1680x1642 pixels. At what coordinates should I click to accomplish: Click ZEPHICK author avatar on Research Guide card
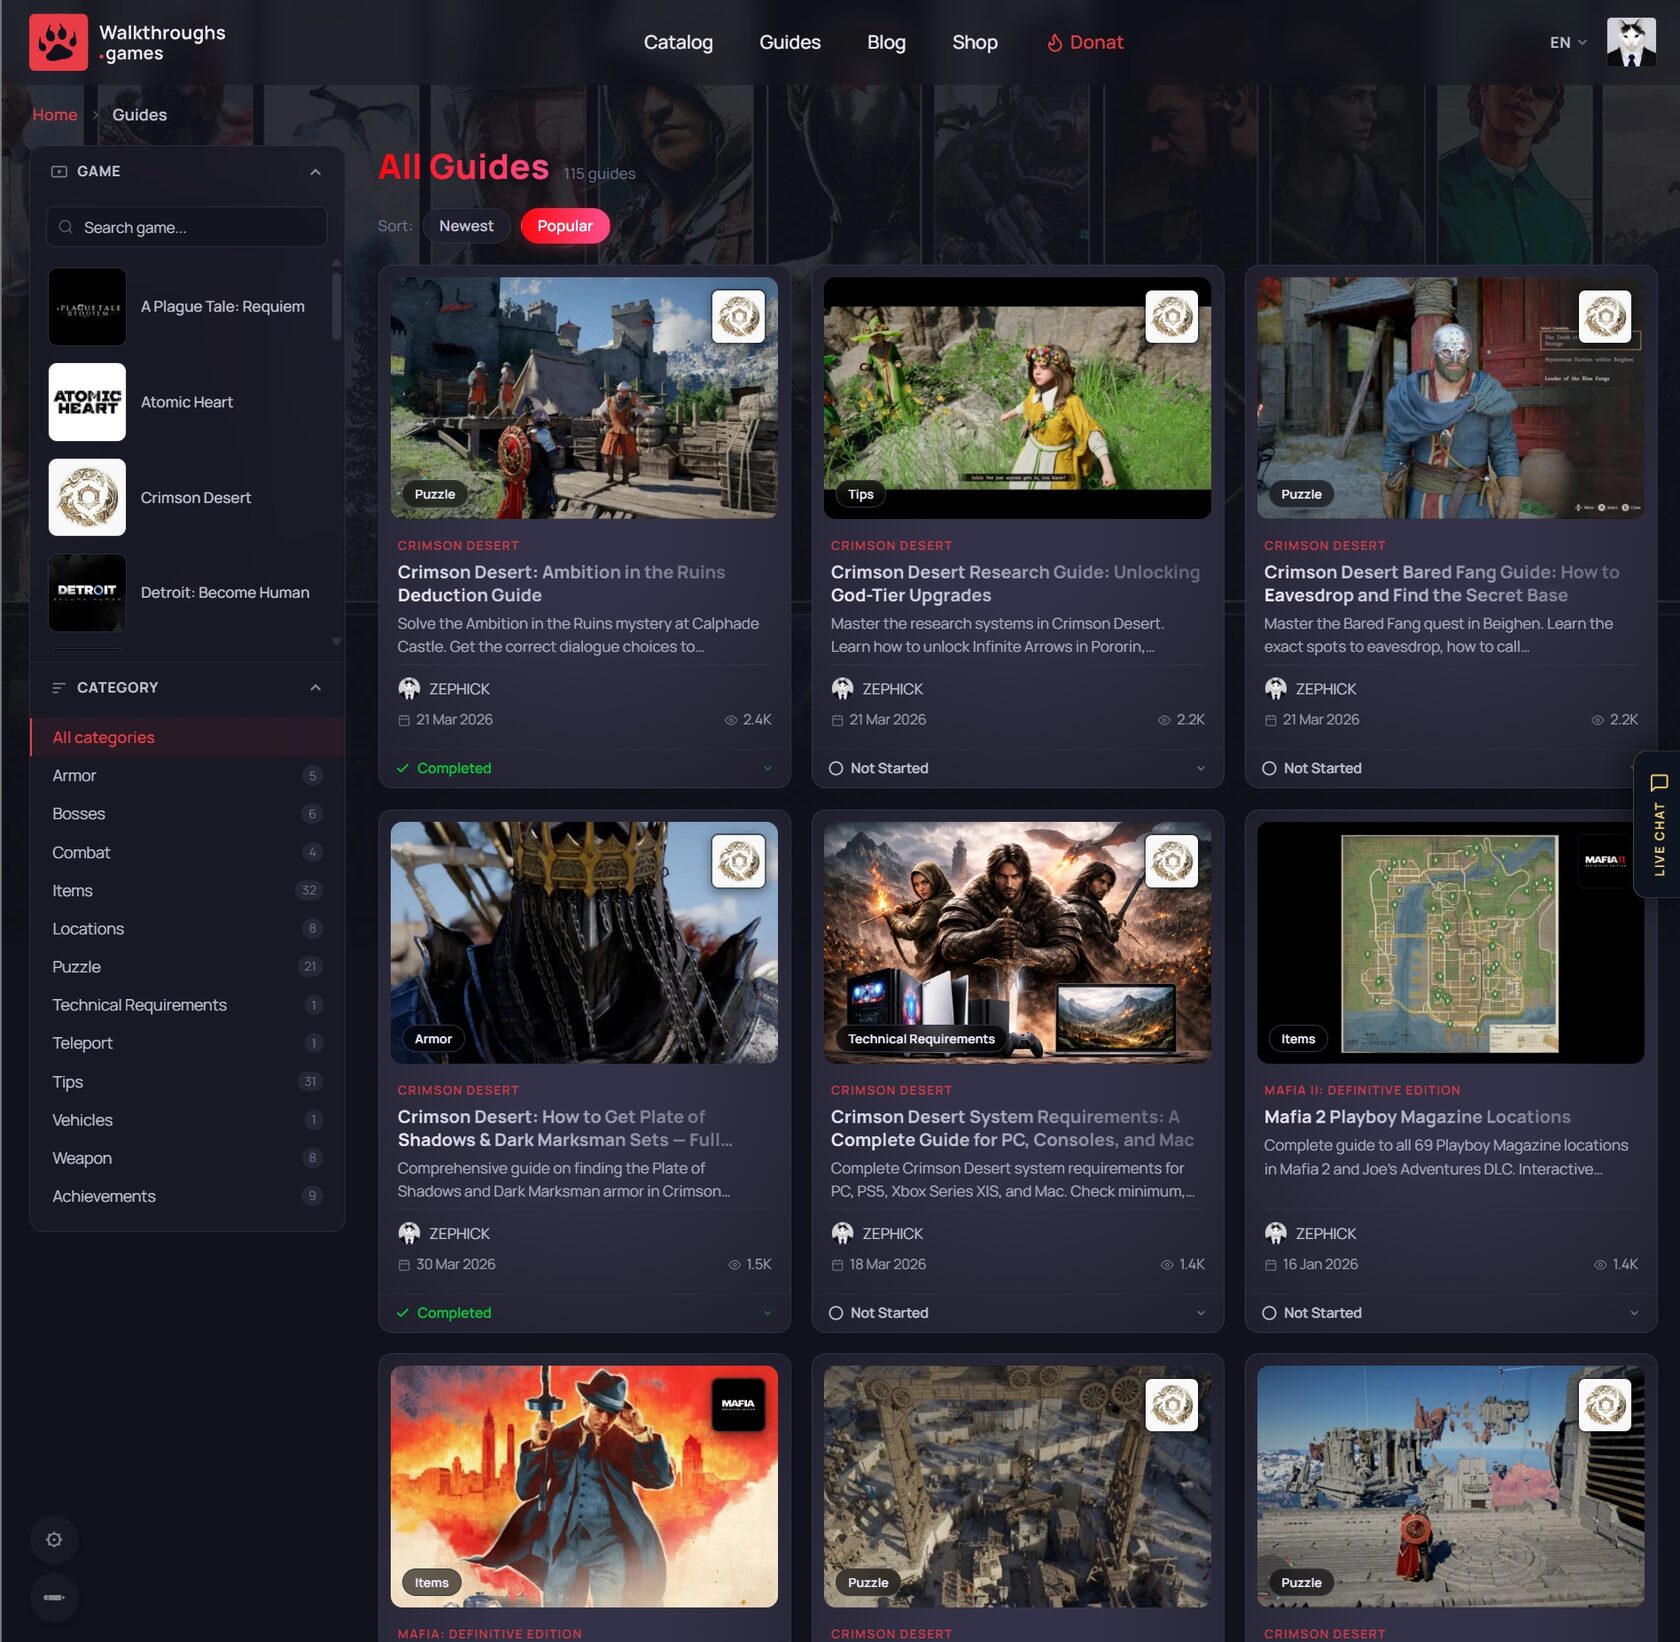(x=842, y=689)
